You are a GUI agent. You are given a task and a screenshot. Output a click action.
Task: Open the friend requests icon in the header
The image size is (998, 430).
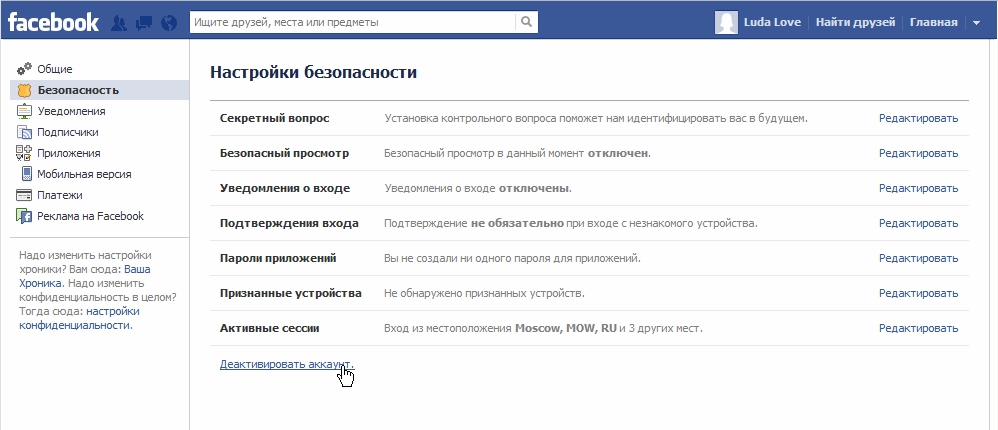[x=118, y=23]
